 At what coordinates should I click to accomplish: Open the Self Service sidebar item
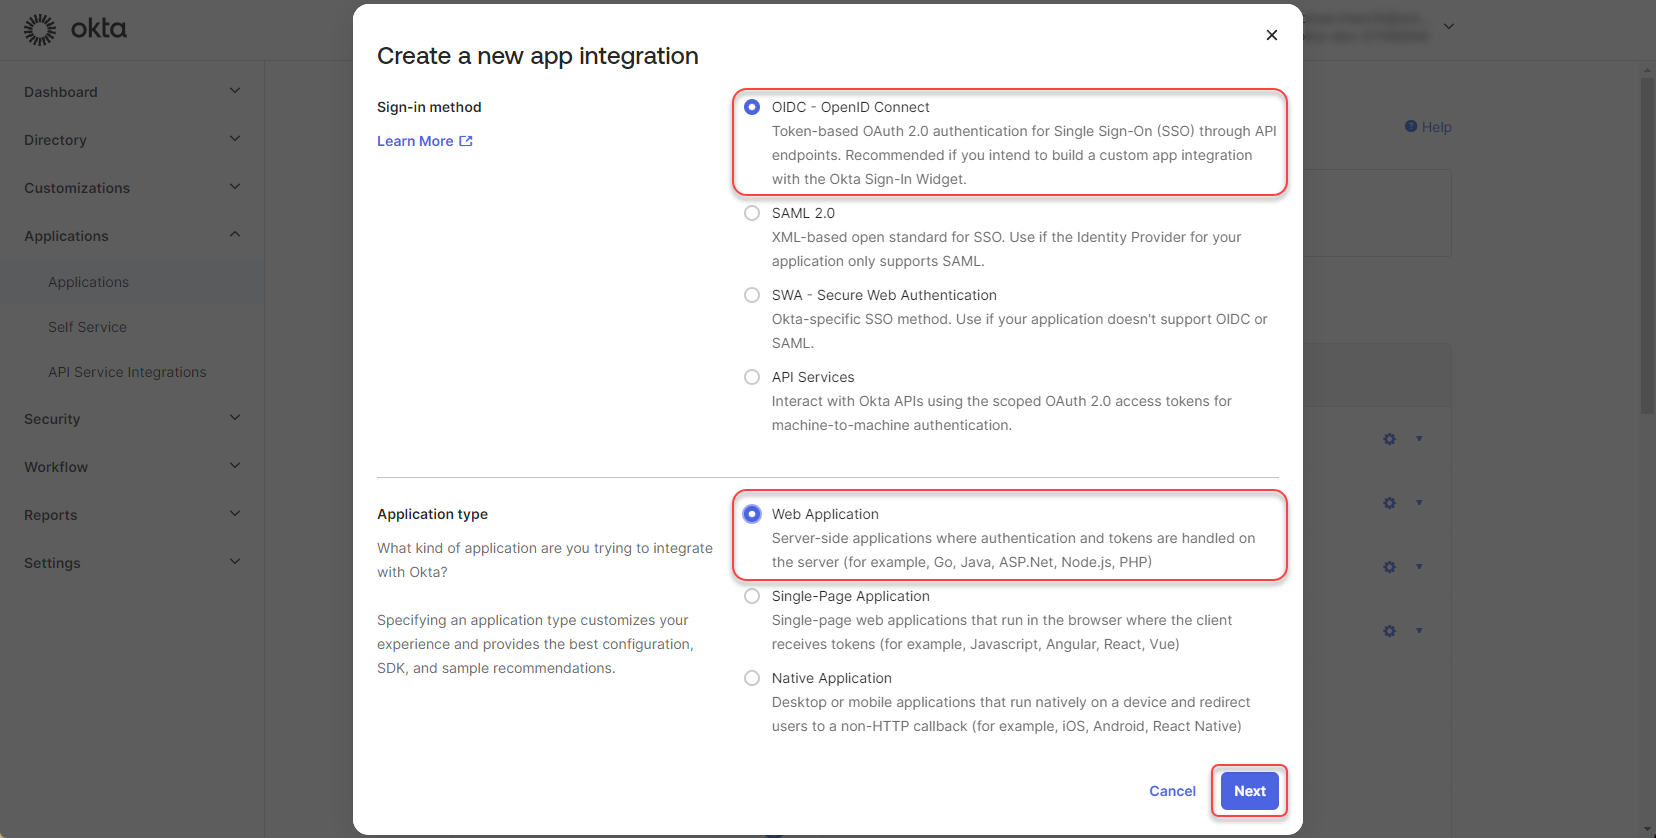click(x=87, y=327)
